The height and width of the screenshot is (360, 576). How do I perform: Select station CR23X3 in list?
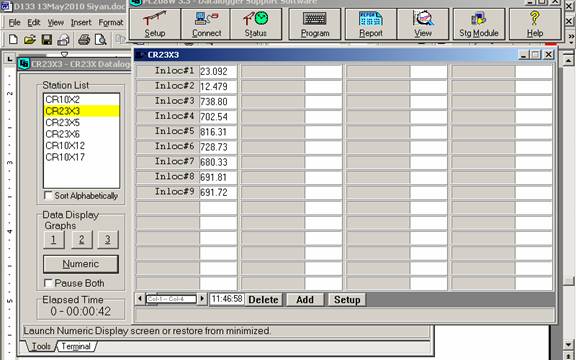tap(82, 111)
